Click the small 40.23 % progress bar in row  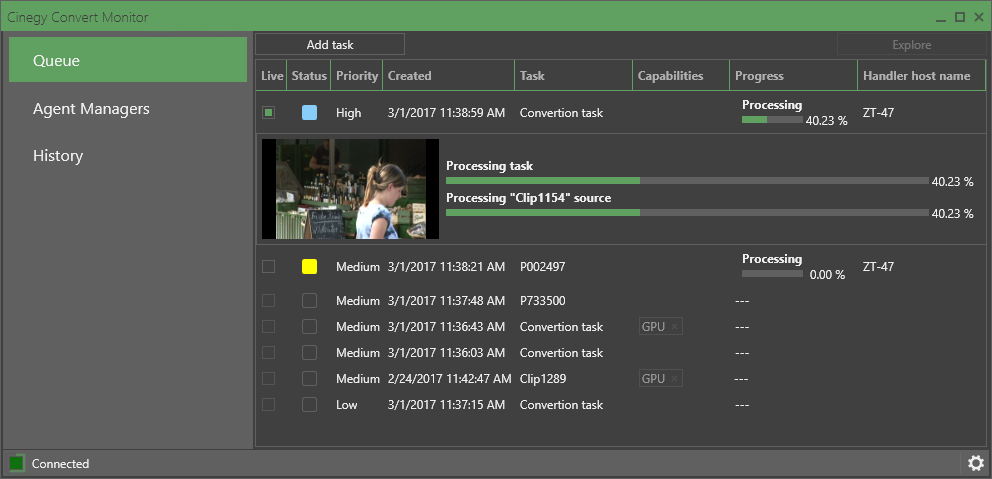[x=772, y=119]
